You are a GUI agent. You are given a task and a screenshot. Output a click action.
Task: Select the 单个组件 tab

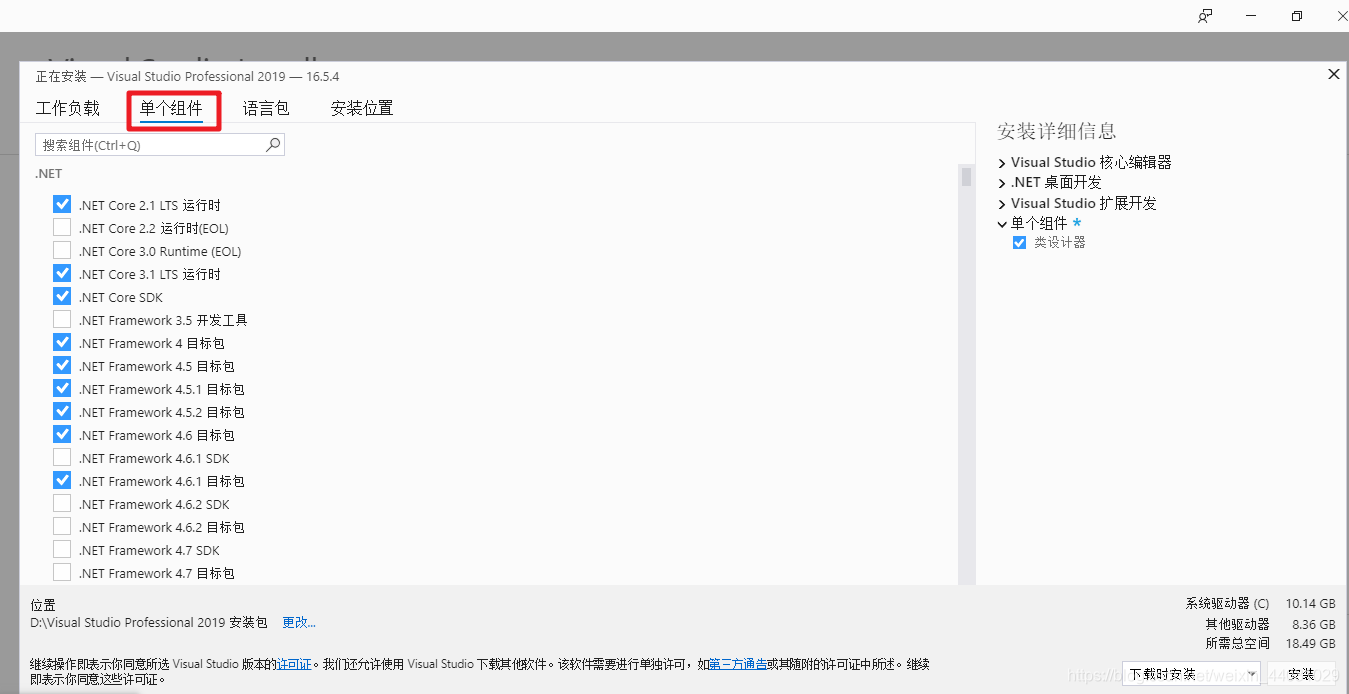tap(171, 109)
